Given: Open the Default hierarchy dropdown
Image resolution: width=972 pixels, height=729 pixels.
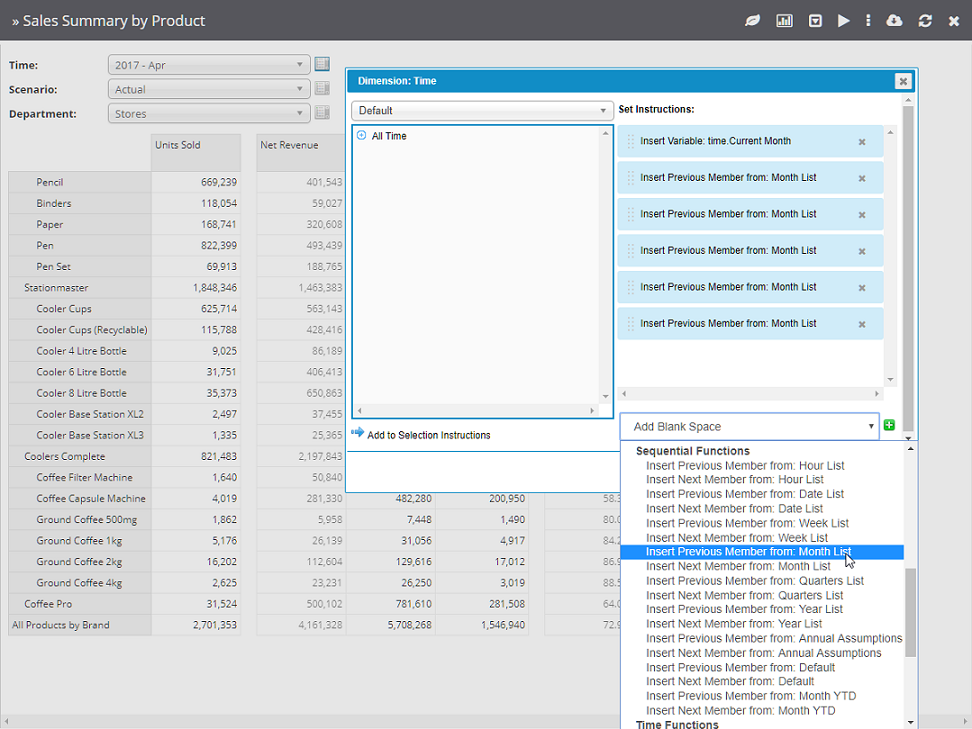Looking at the screenshot, I should click(x=482, y=111).
